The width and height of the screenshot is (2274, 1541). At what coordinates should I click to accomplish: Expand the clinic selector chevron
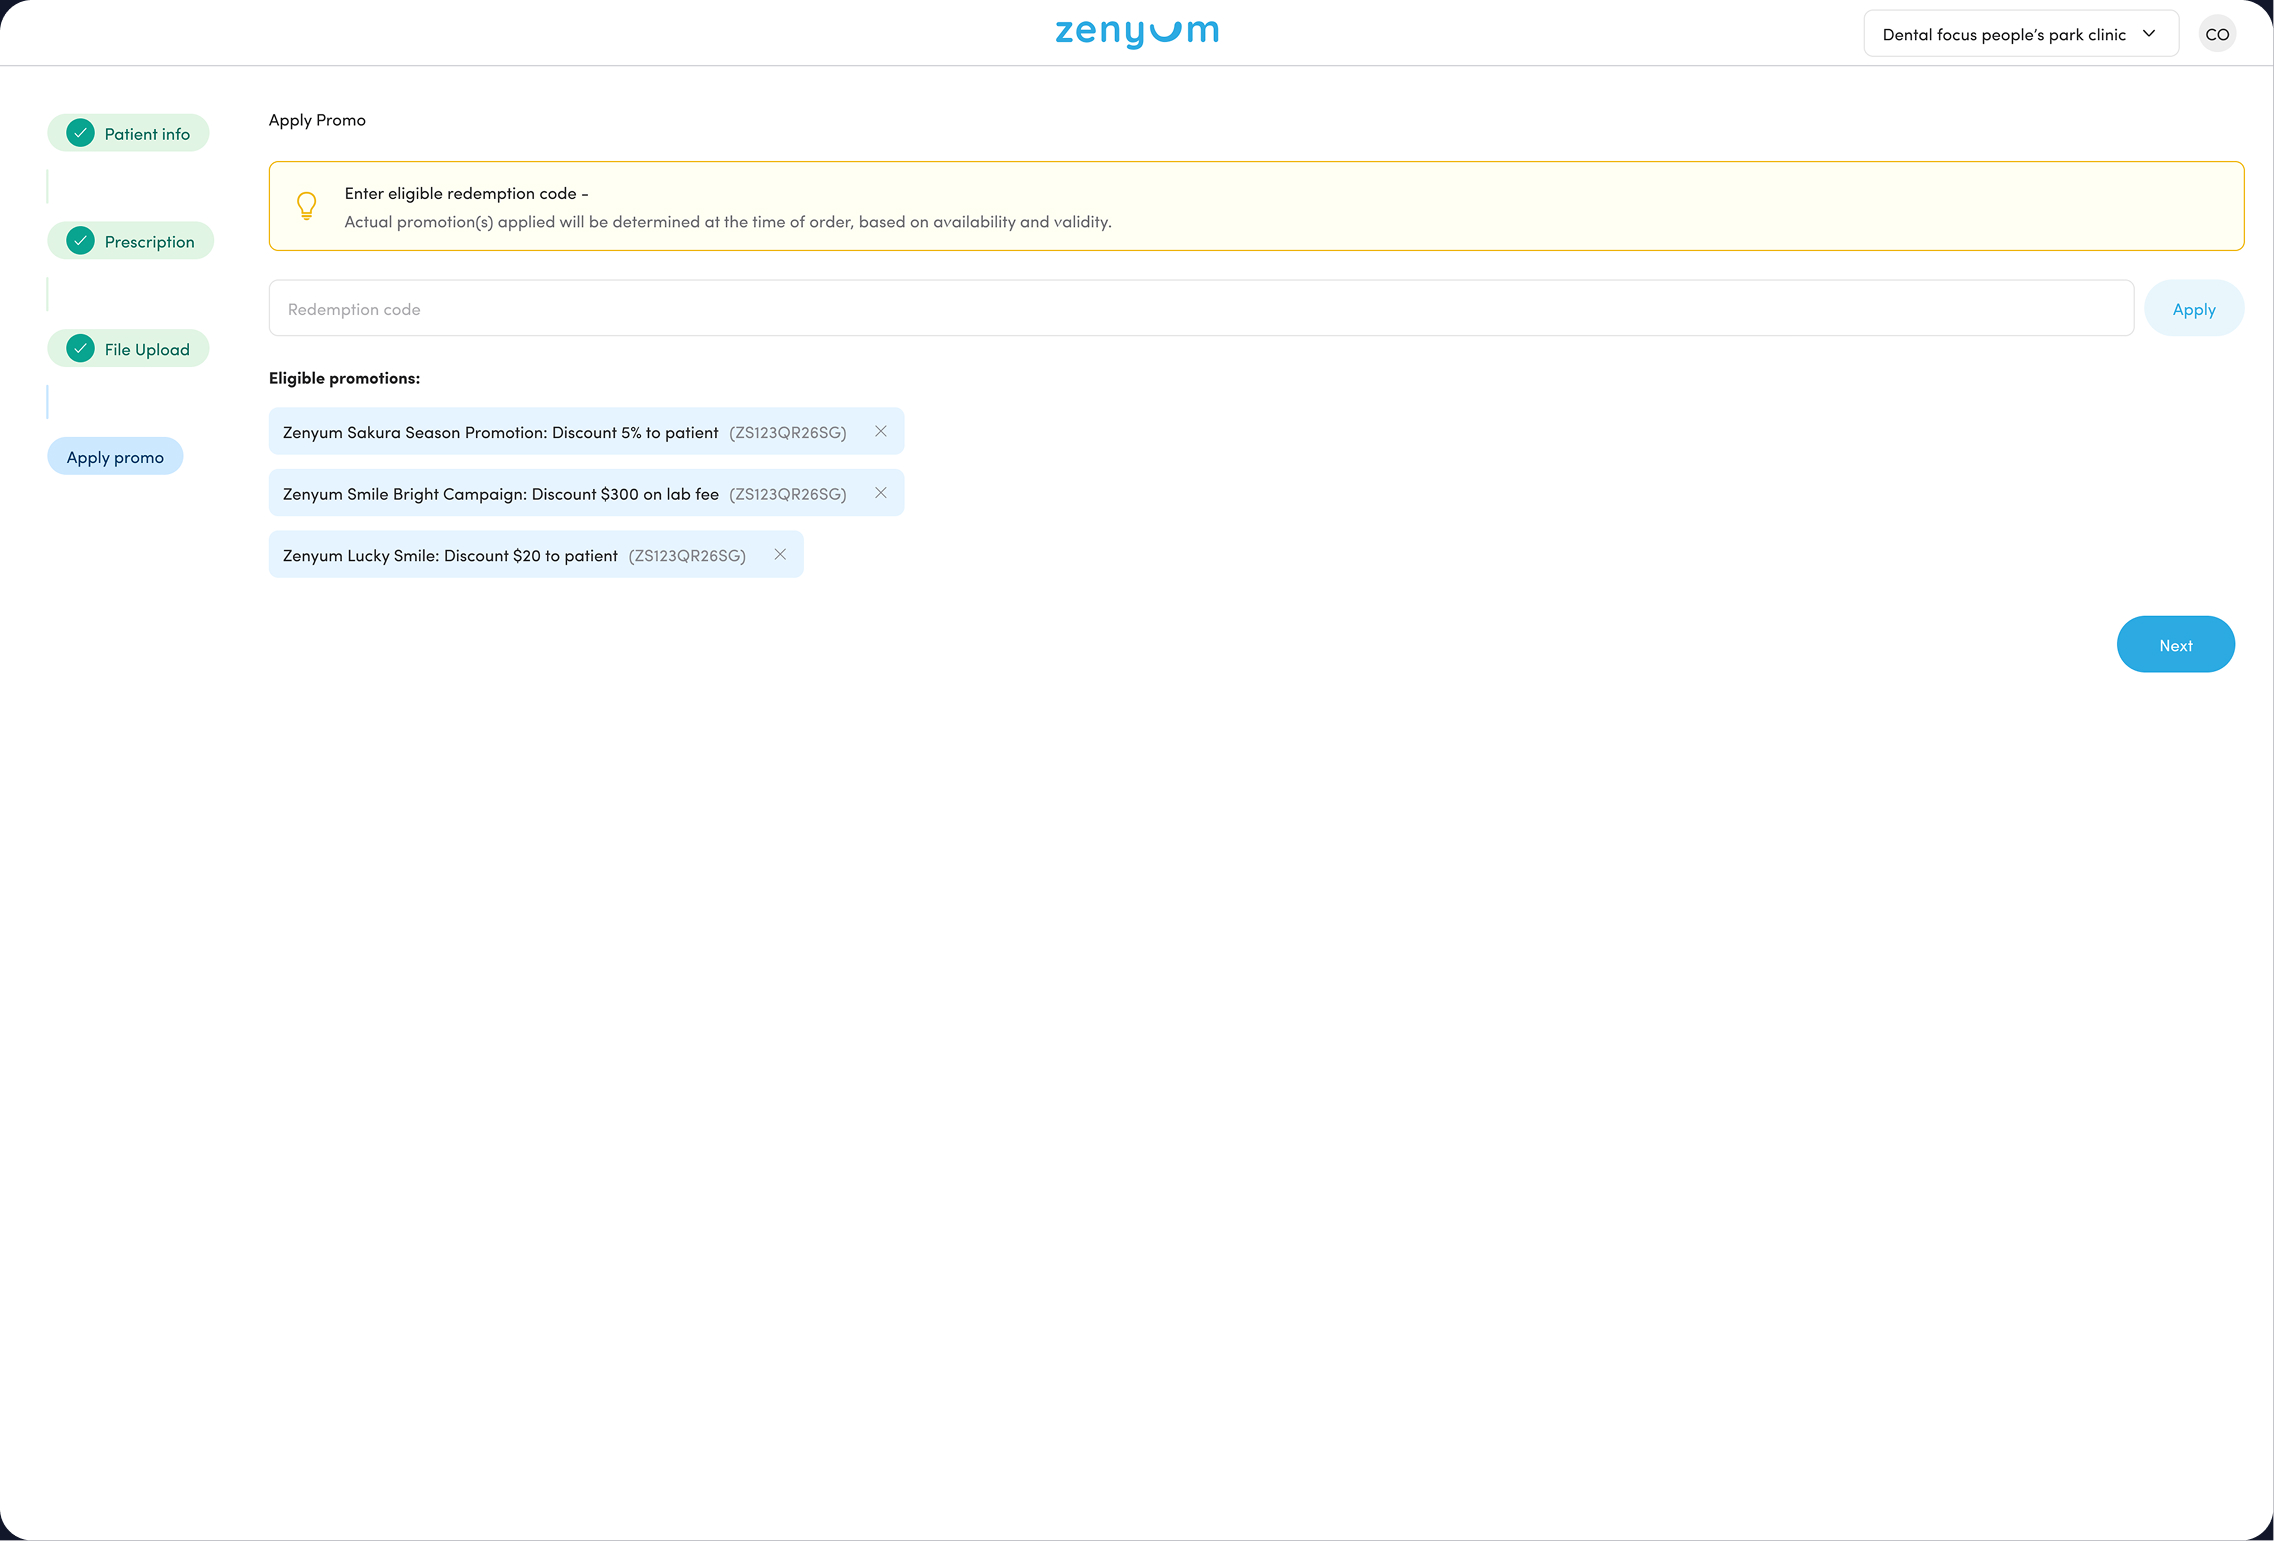pyautogui.click(x=2149, y=34)
